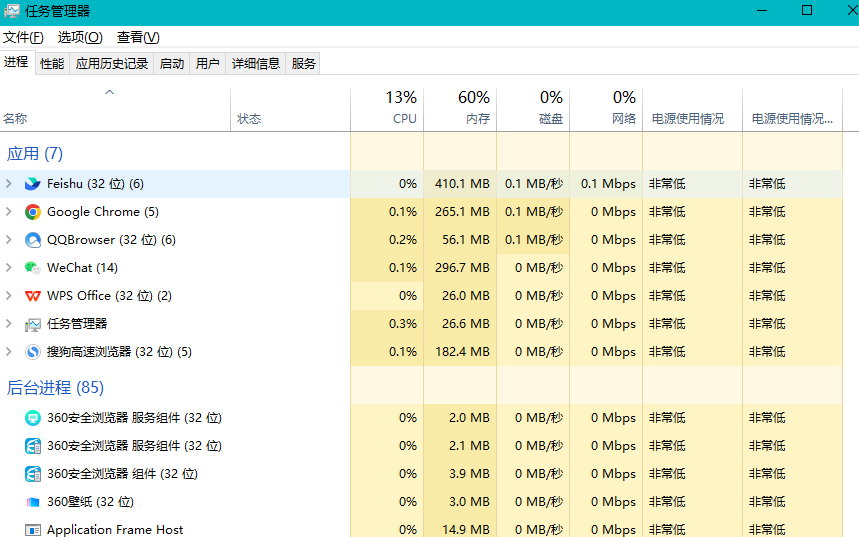Select the Application Frame Host process

point(421,529)
